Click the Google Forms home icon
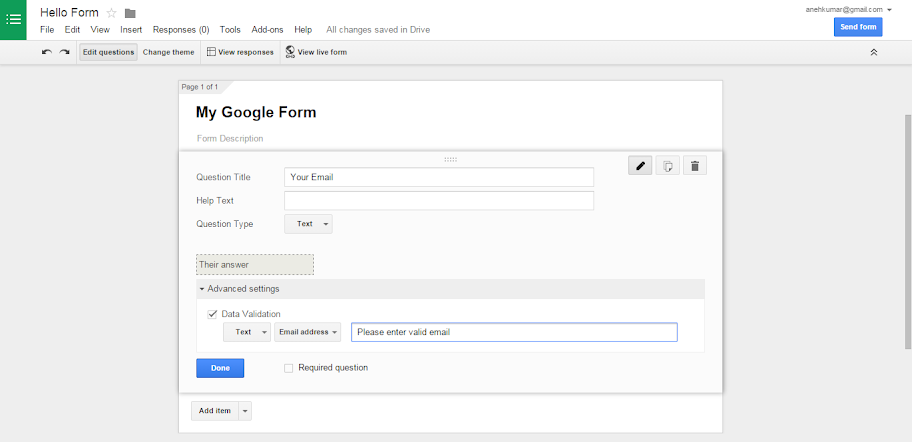 [x=13, y=19]
